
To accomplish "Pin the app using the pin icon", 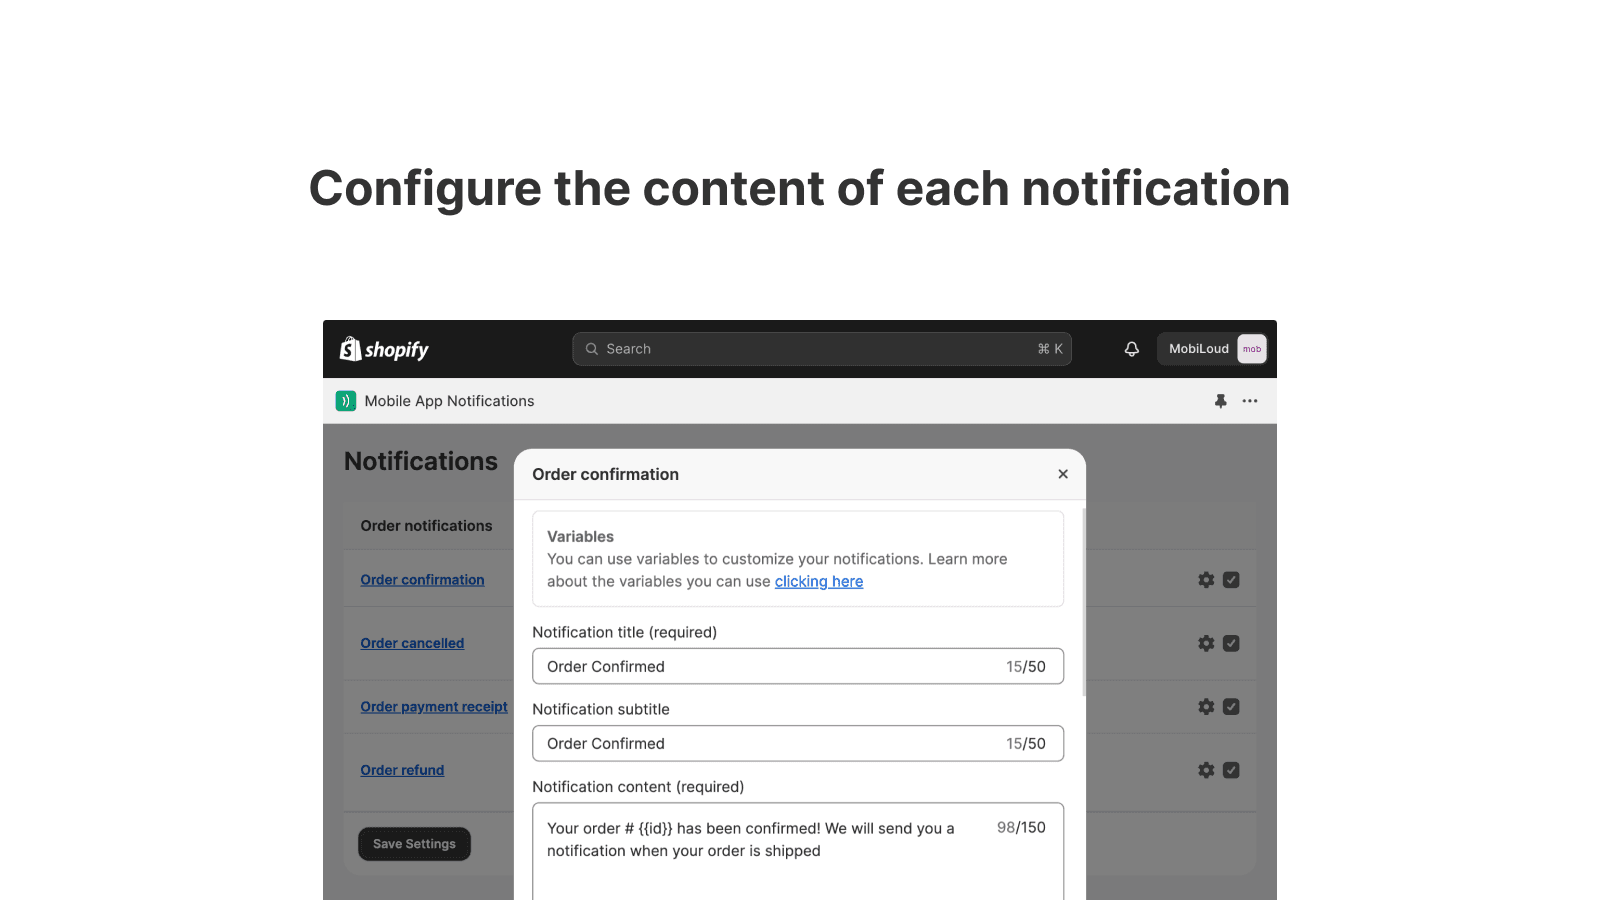I will click(1220, 401).
